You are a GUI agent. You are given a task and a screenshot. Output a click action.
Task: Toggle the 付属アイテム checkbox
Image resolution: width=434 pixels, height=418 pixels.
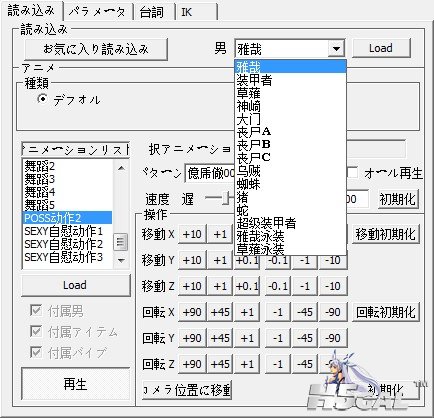tap(36, 331)
